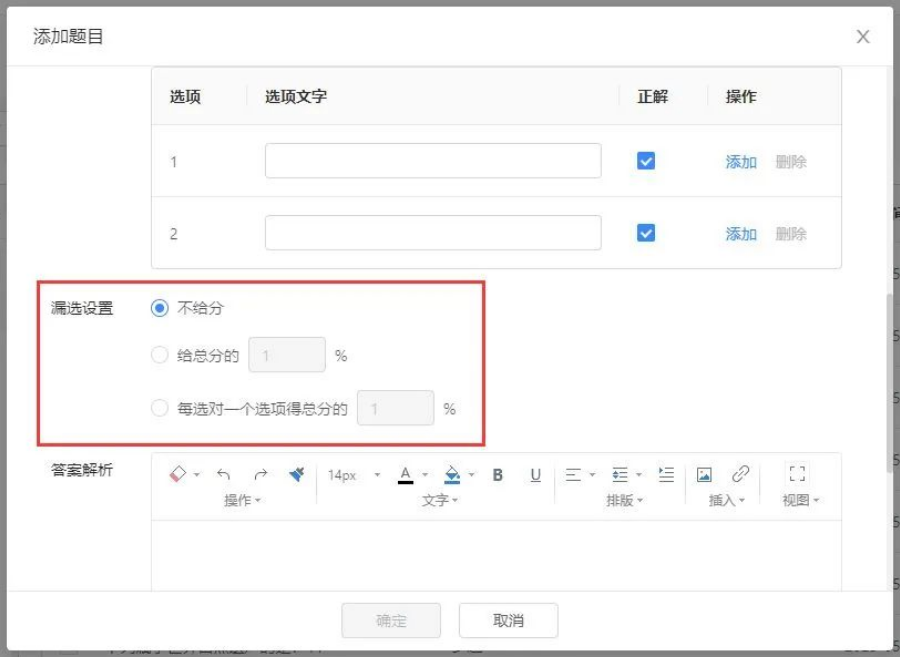Viewport: 900px width, 657px height.
Task: Click the background fill color icon
Action: 452,475
